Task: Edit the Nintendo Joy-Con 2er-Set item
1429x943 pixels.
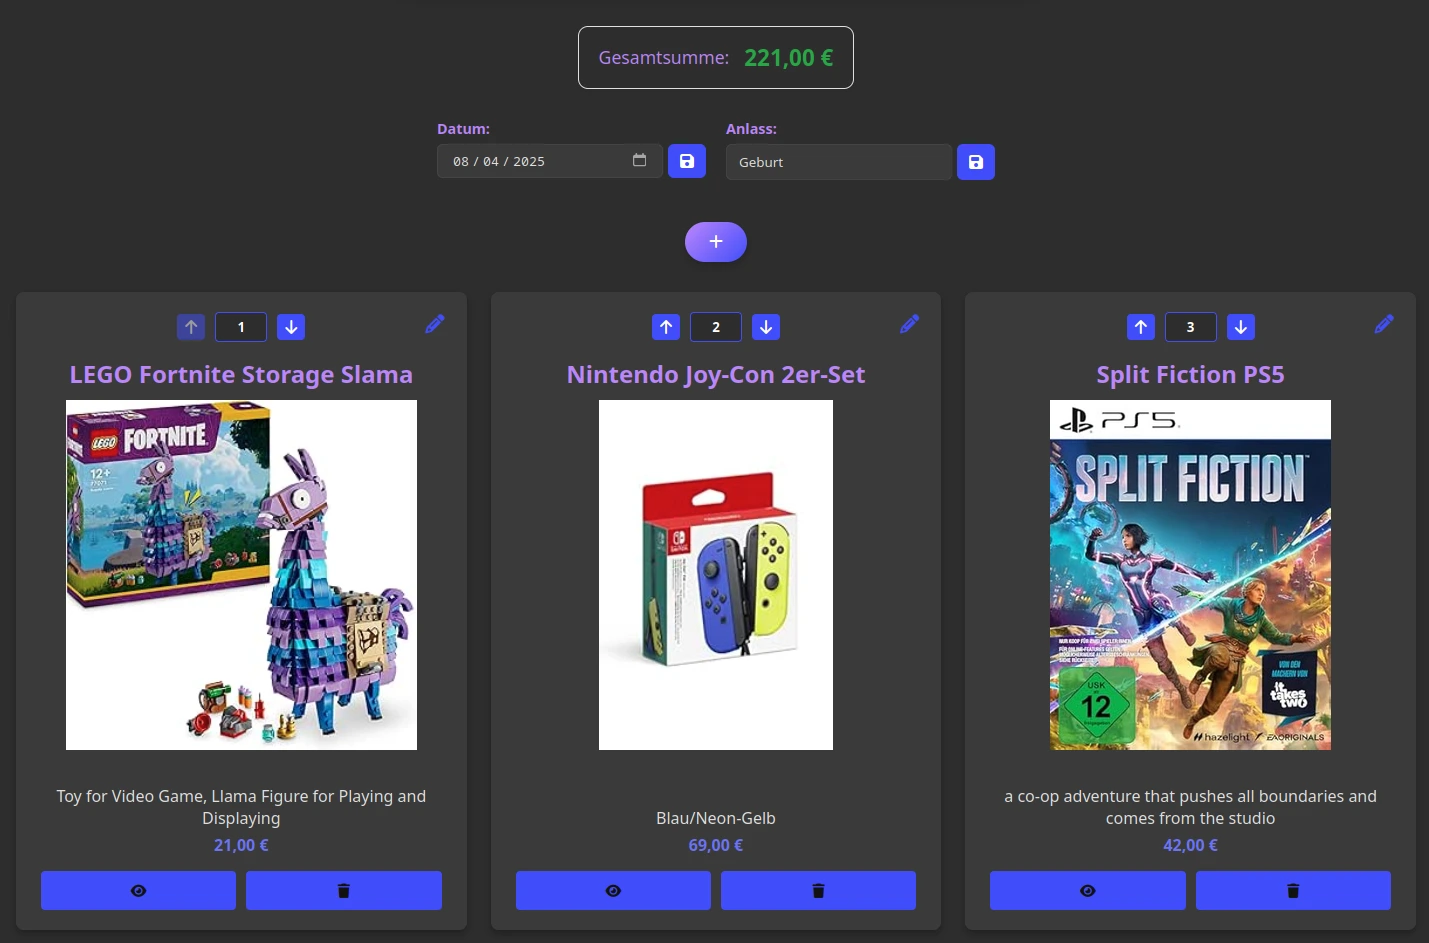Action: click(x=910, y=324)
